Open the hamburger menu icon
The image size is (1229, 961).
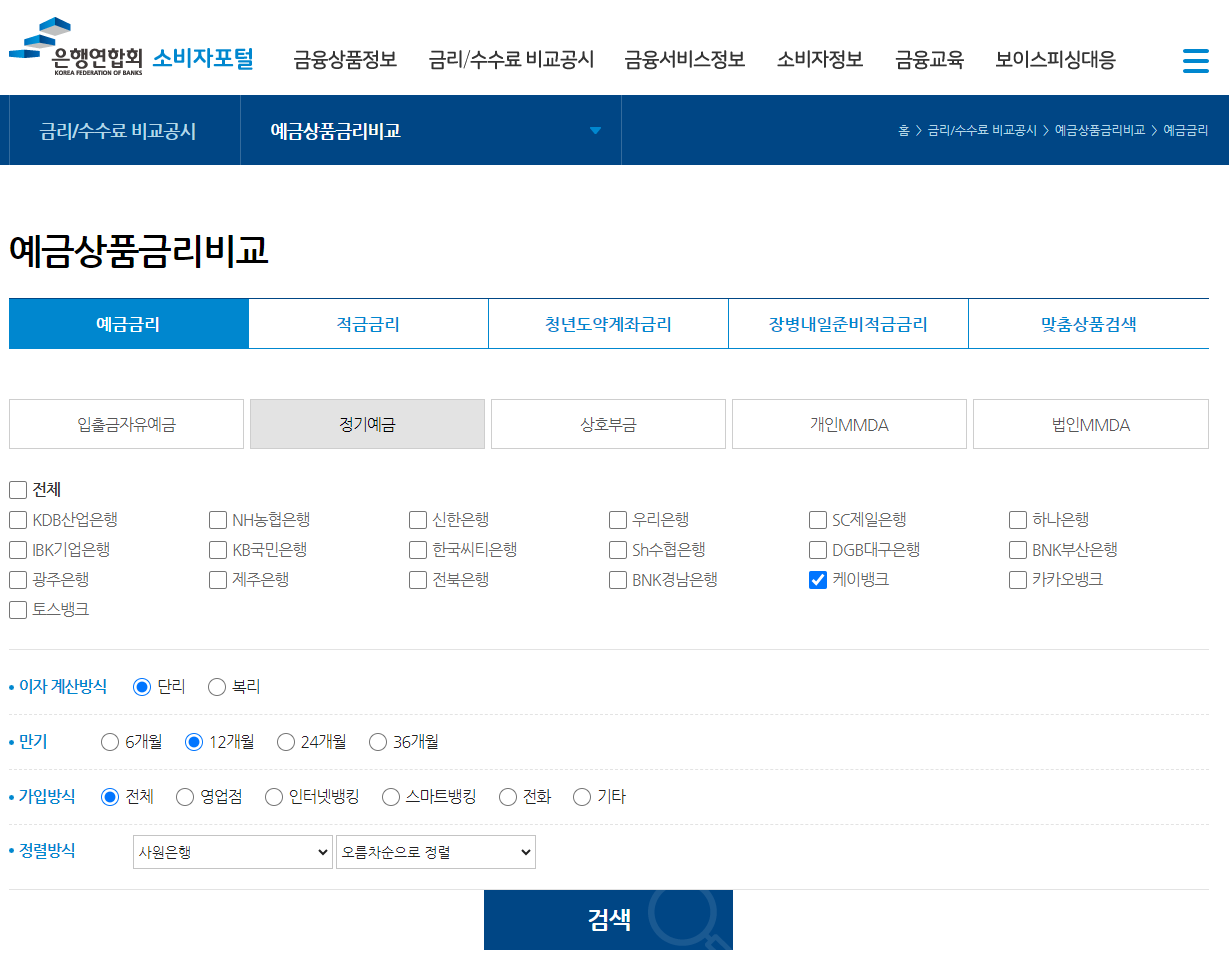point(1195,60)
